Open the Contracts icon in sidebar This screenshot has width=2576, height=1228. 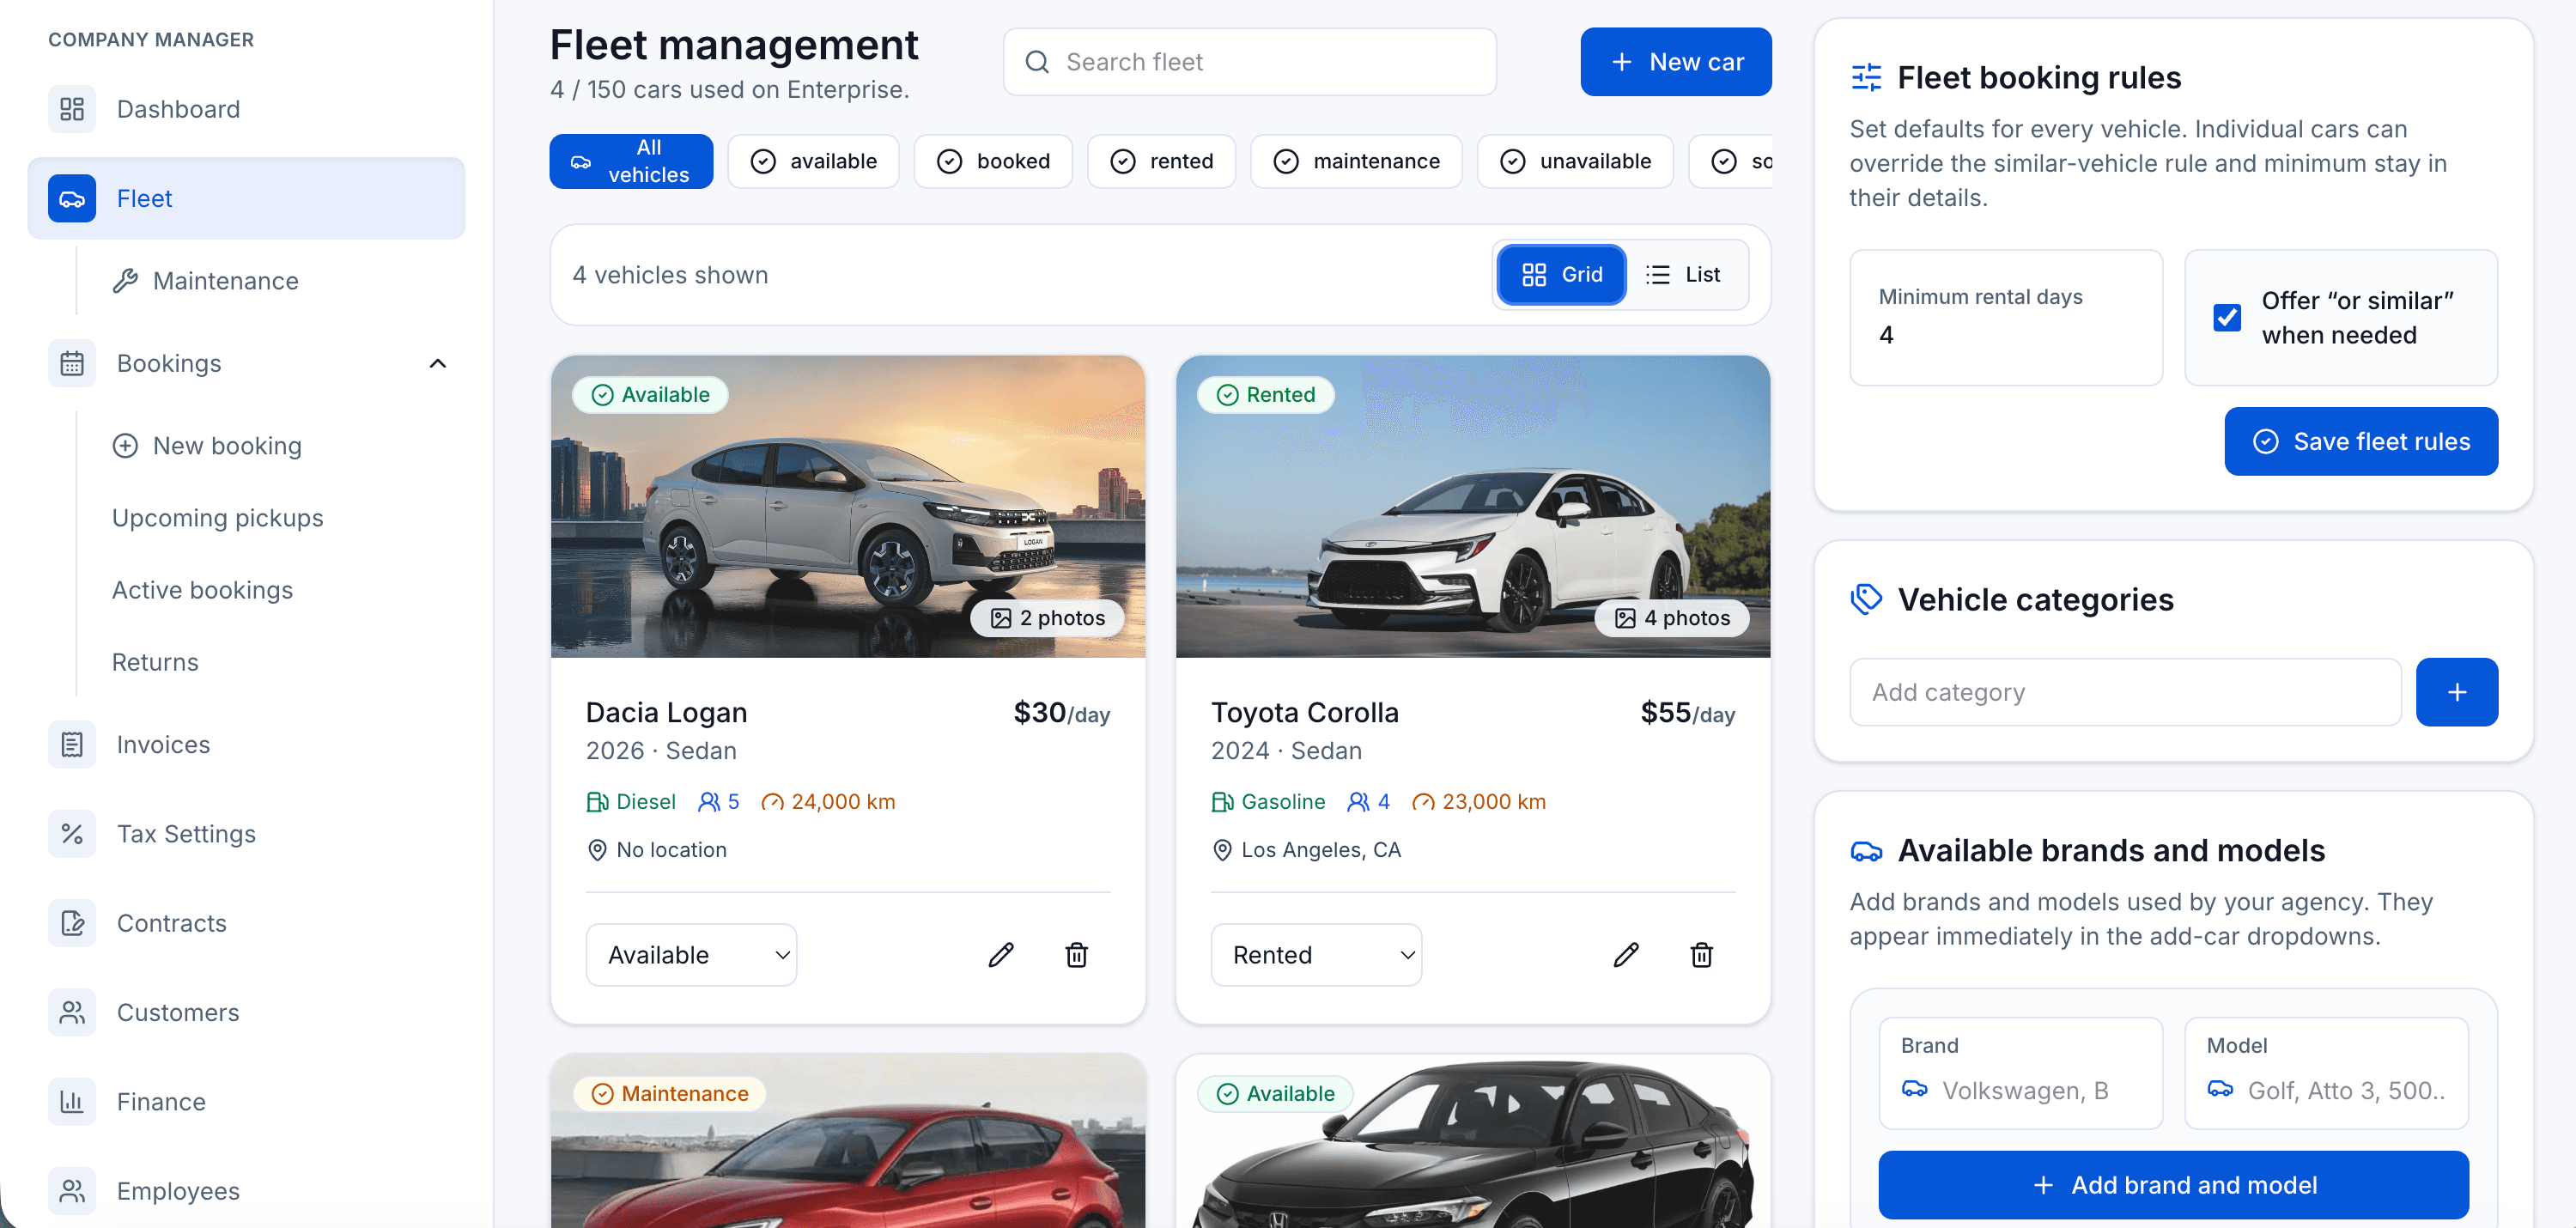(72, 923)
